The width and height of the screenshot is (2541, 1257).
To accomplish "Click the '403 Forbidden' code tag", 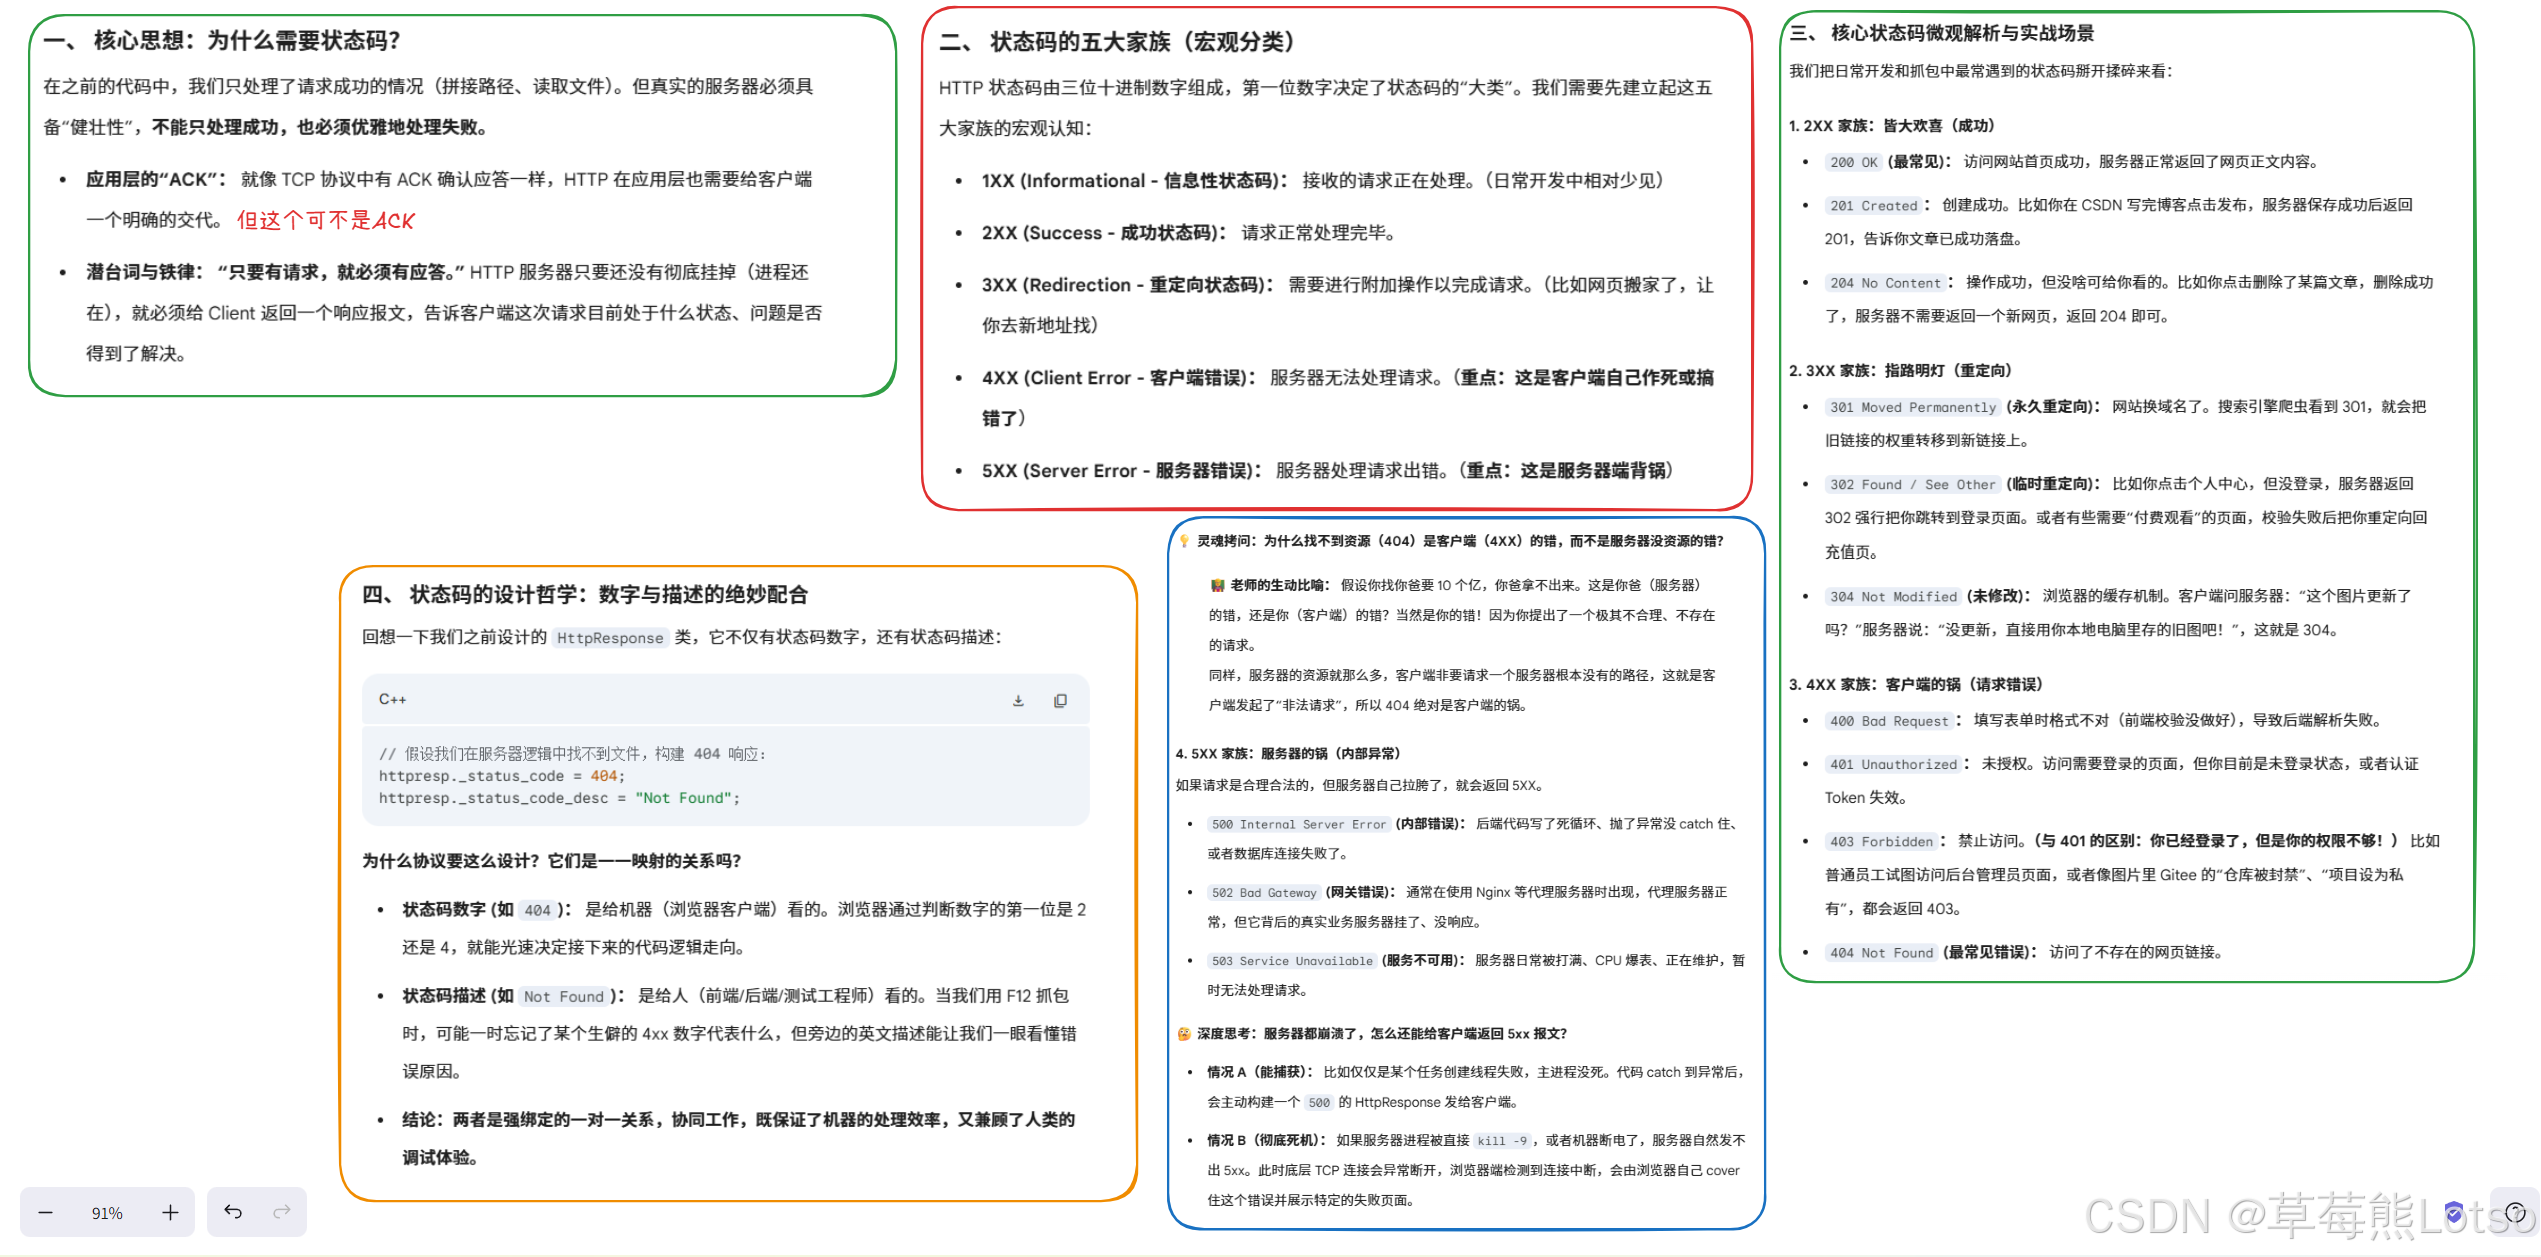I will click(1882, 842).
